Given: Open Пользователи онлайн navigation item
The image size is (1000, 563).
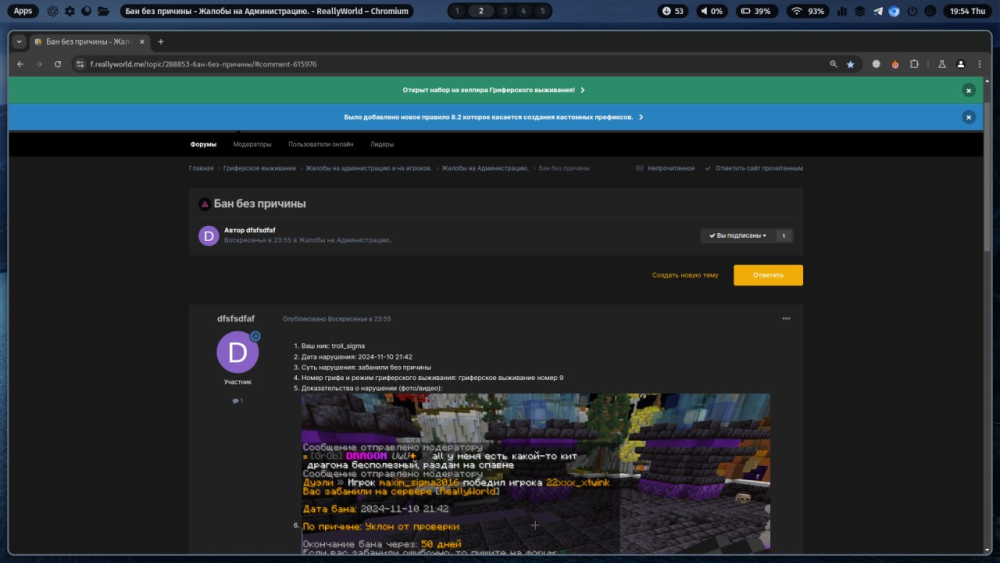Looking at the screenshot, I should point(320,144).
